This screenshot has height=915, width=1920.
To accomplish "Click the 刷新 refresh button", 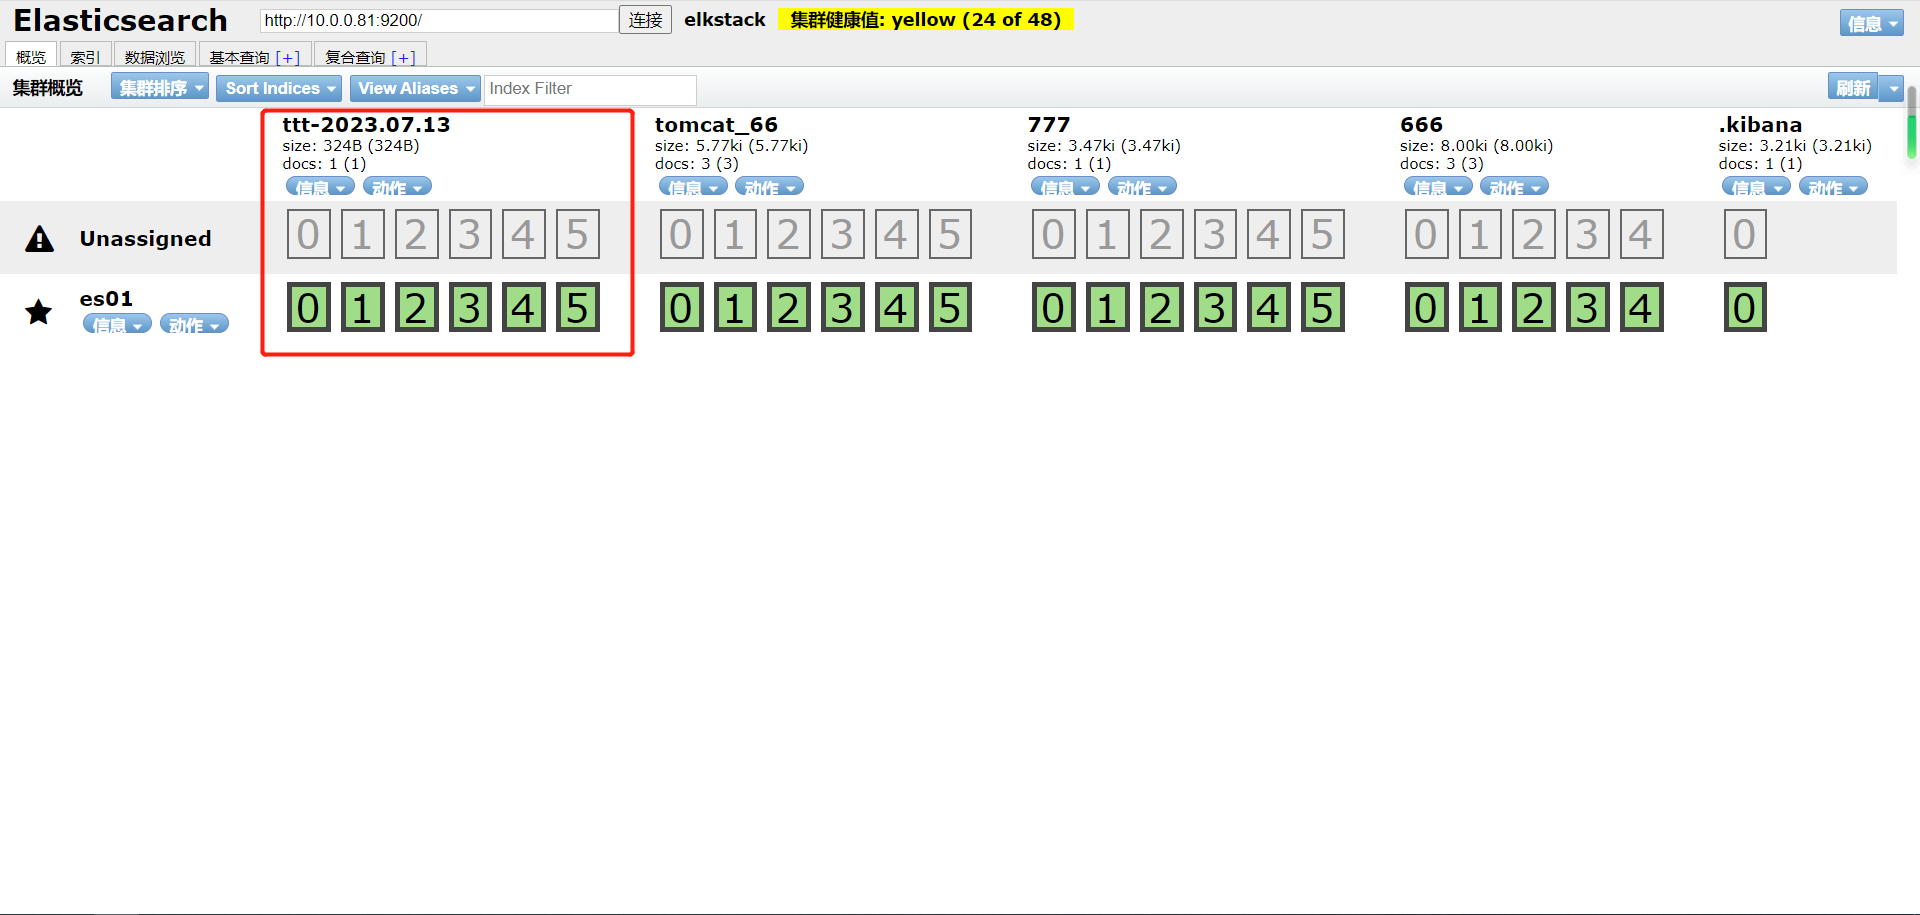I will [1852, 88].
